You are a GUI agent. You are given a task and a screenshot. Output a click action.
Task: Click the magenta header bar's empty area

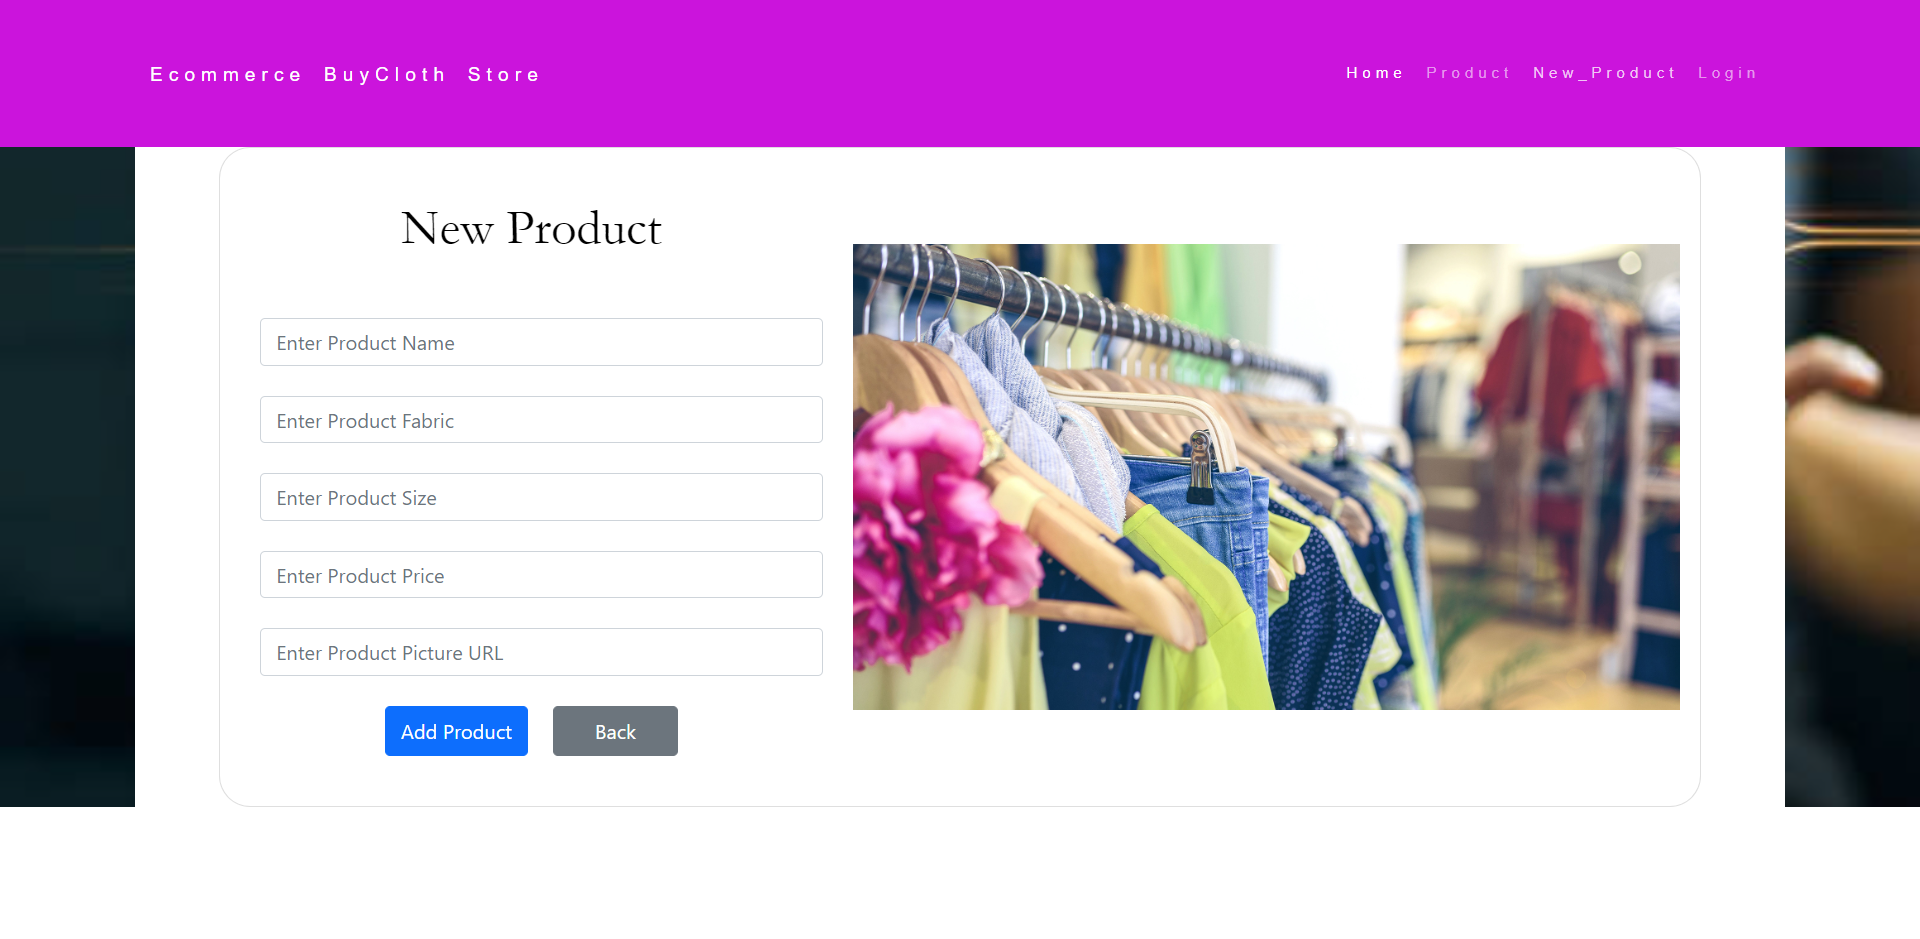(x=940, y=73)
